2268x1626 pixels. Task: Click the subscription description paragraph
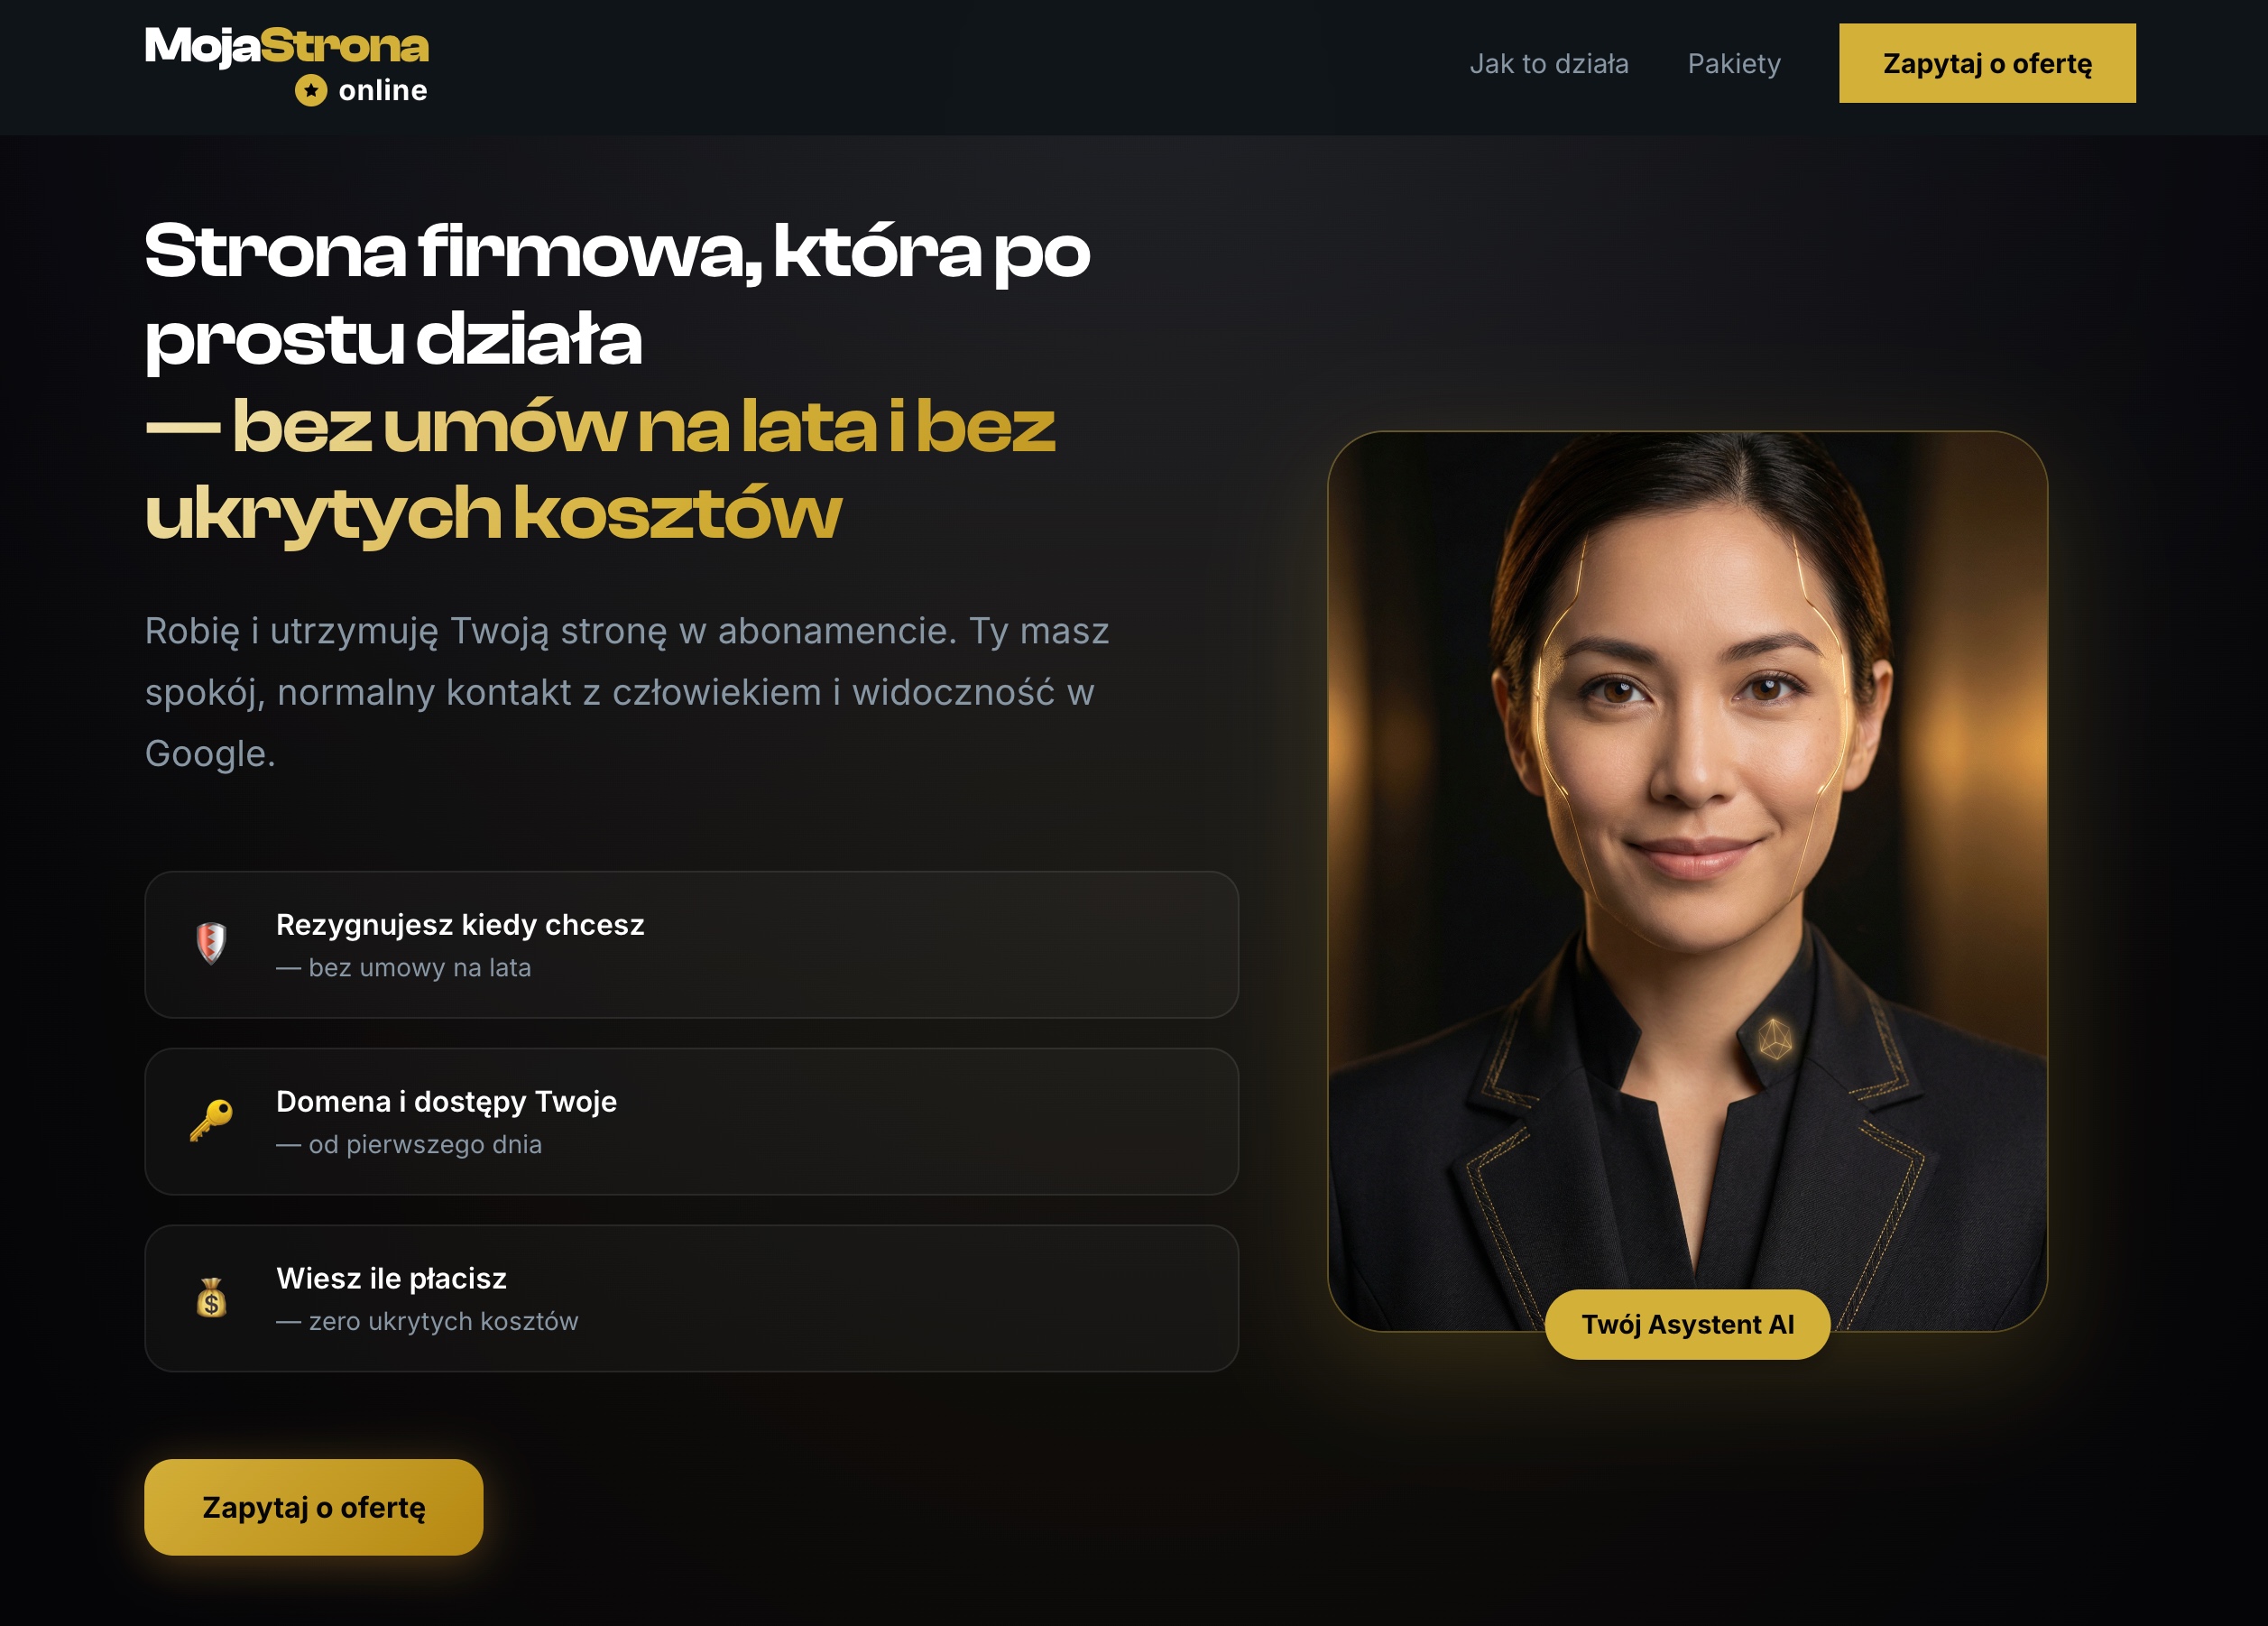627,692
